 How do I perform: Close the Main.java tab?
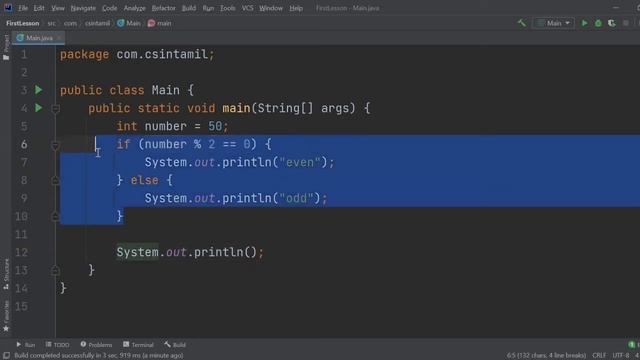point(59,38)
